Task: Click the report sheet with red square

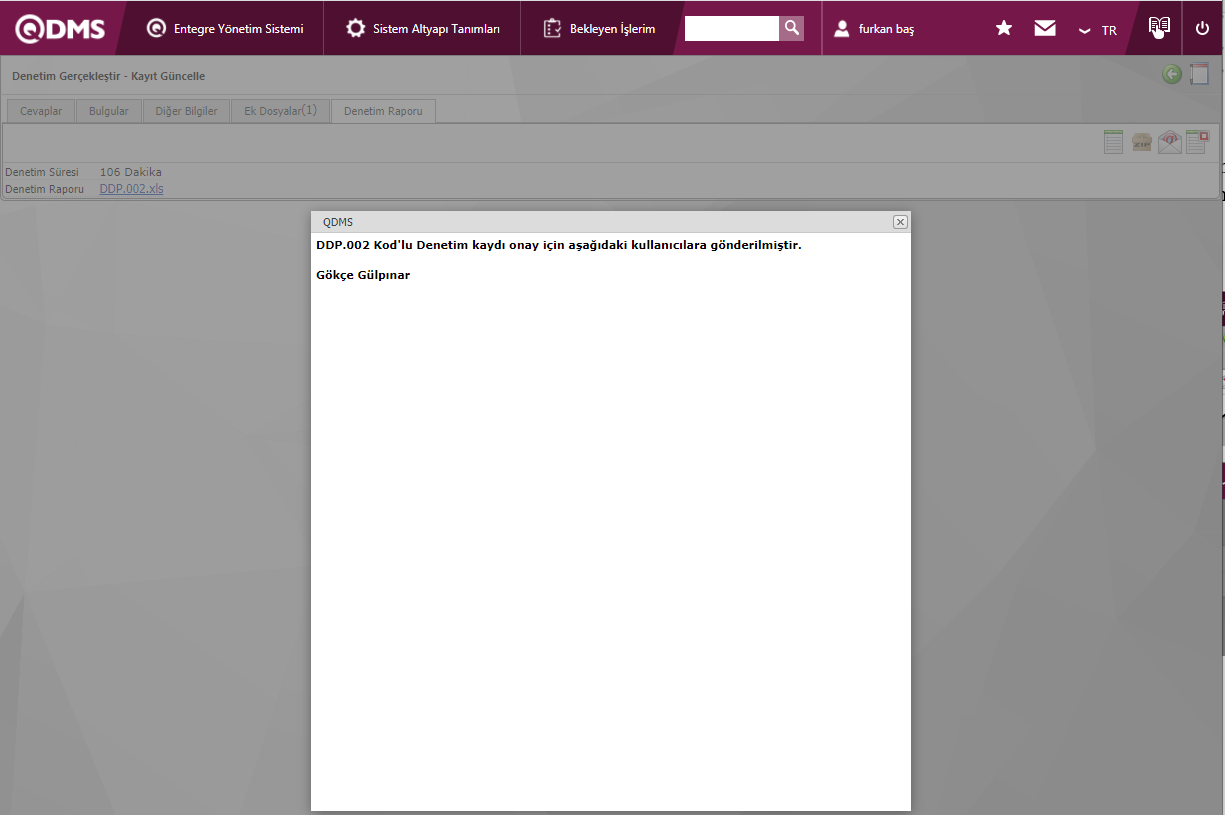Action: pyautogui.click(x=1197, y=142)
